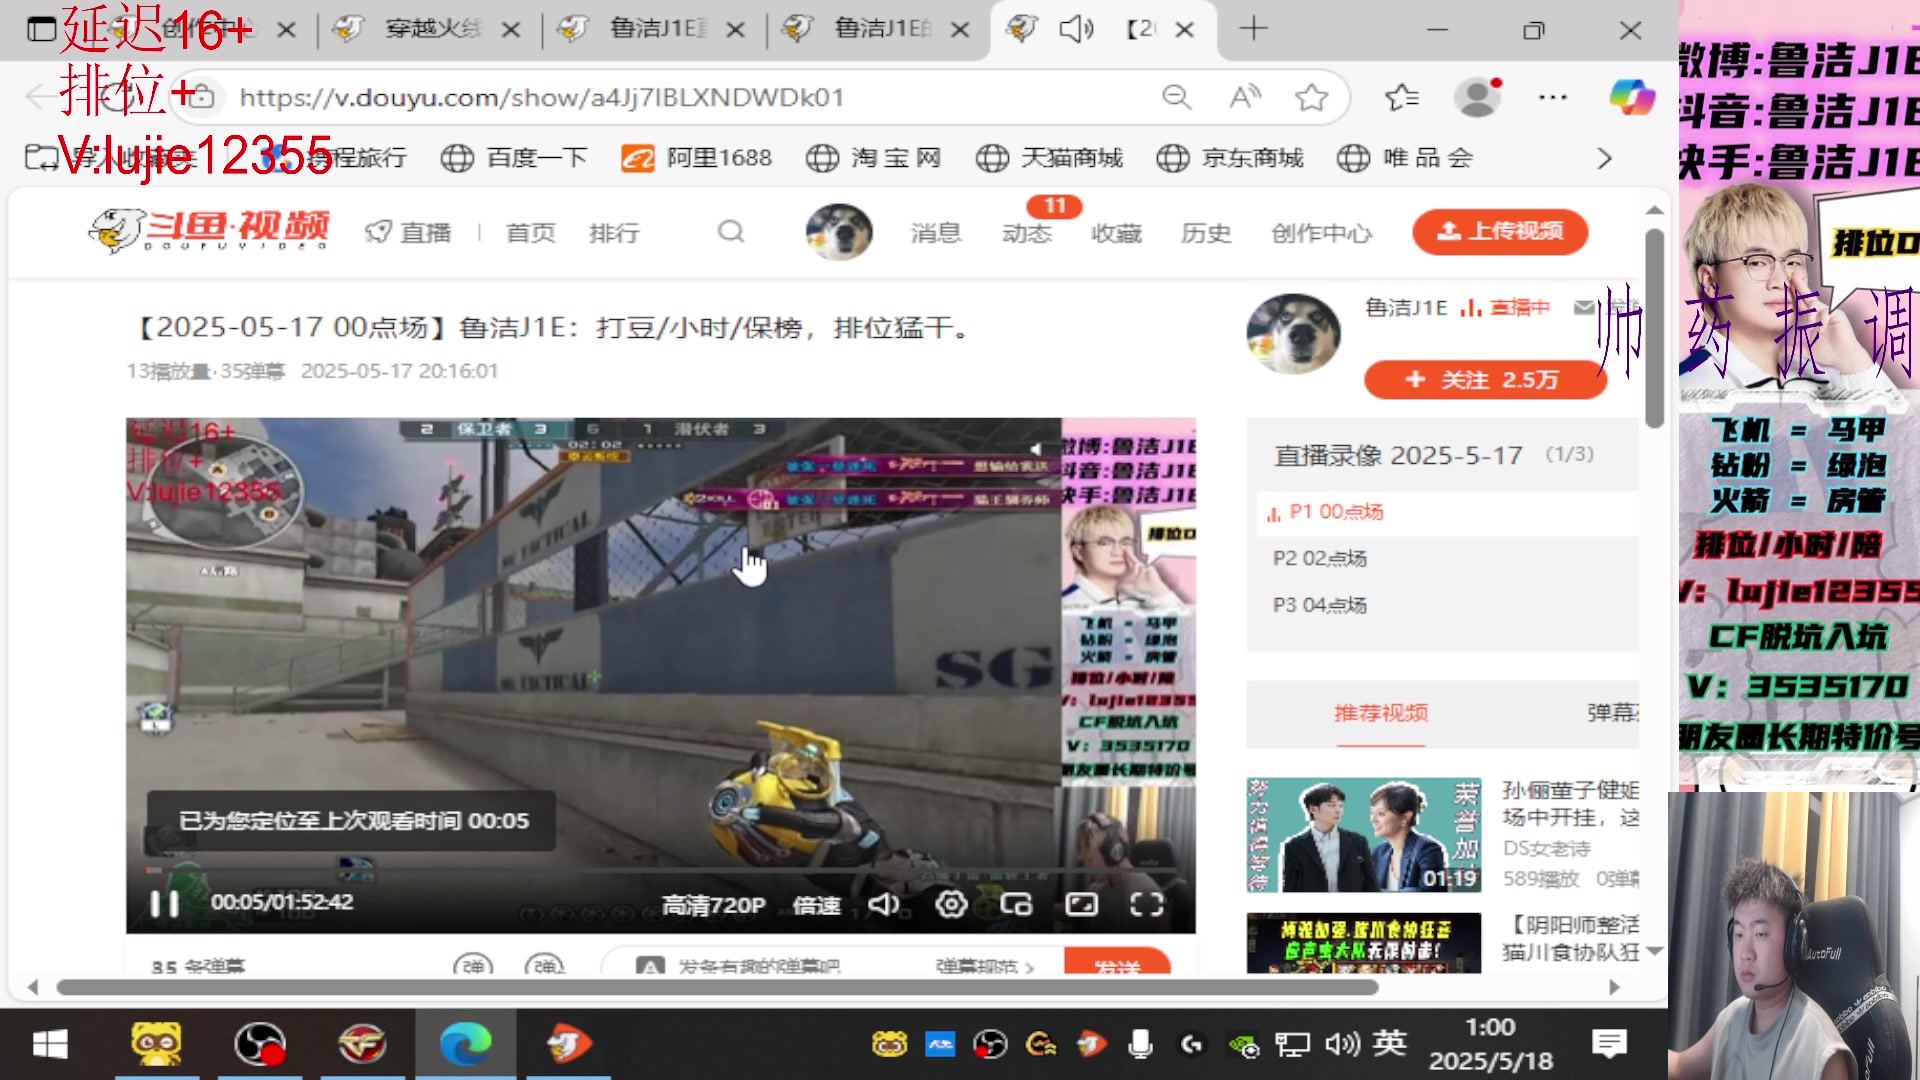The image size is (1920, 1080).
Task: Open 京东商城 bookmark
Action: tap(1230, 158)
